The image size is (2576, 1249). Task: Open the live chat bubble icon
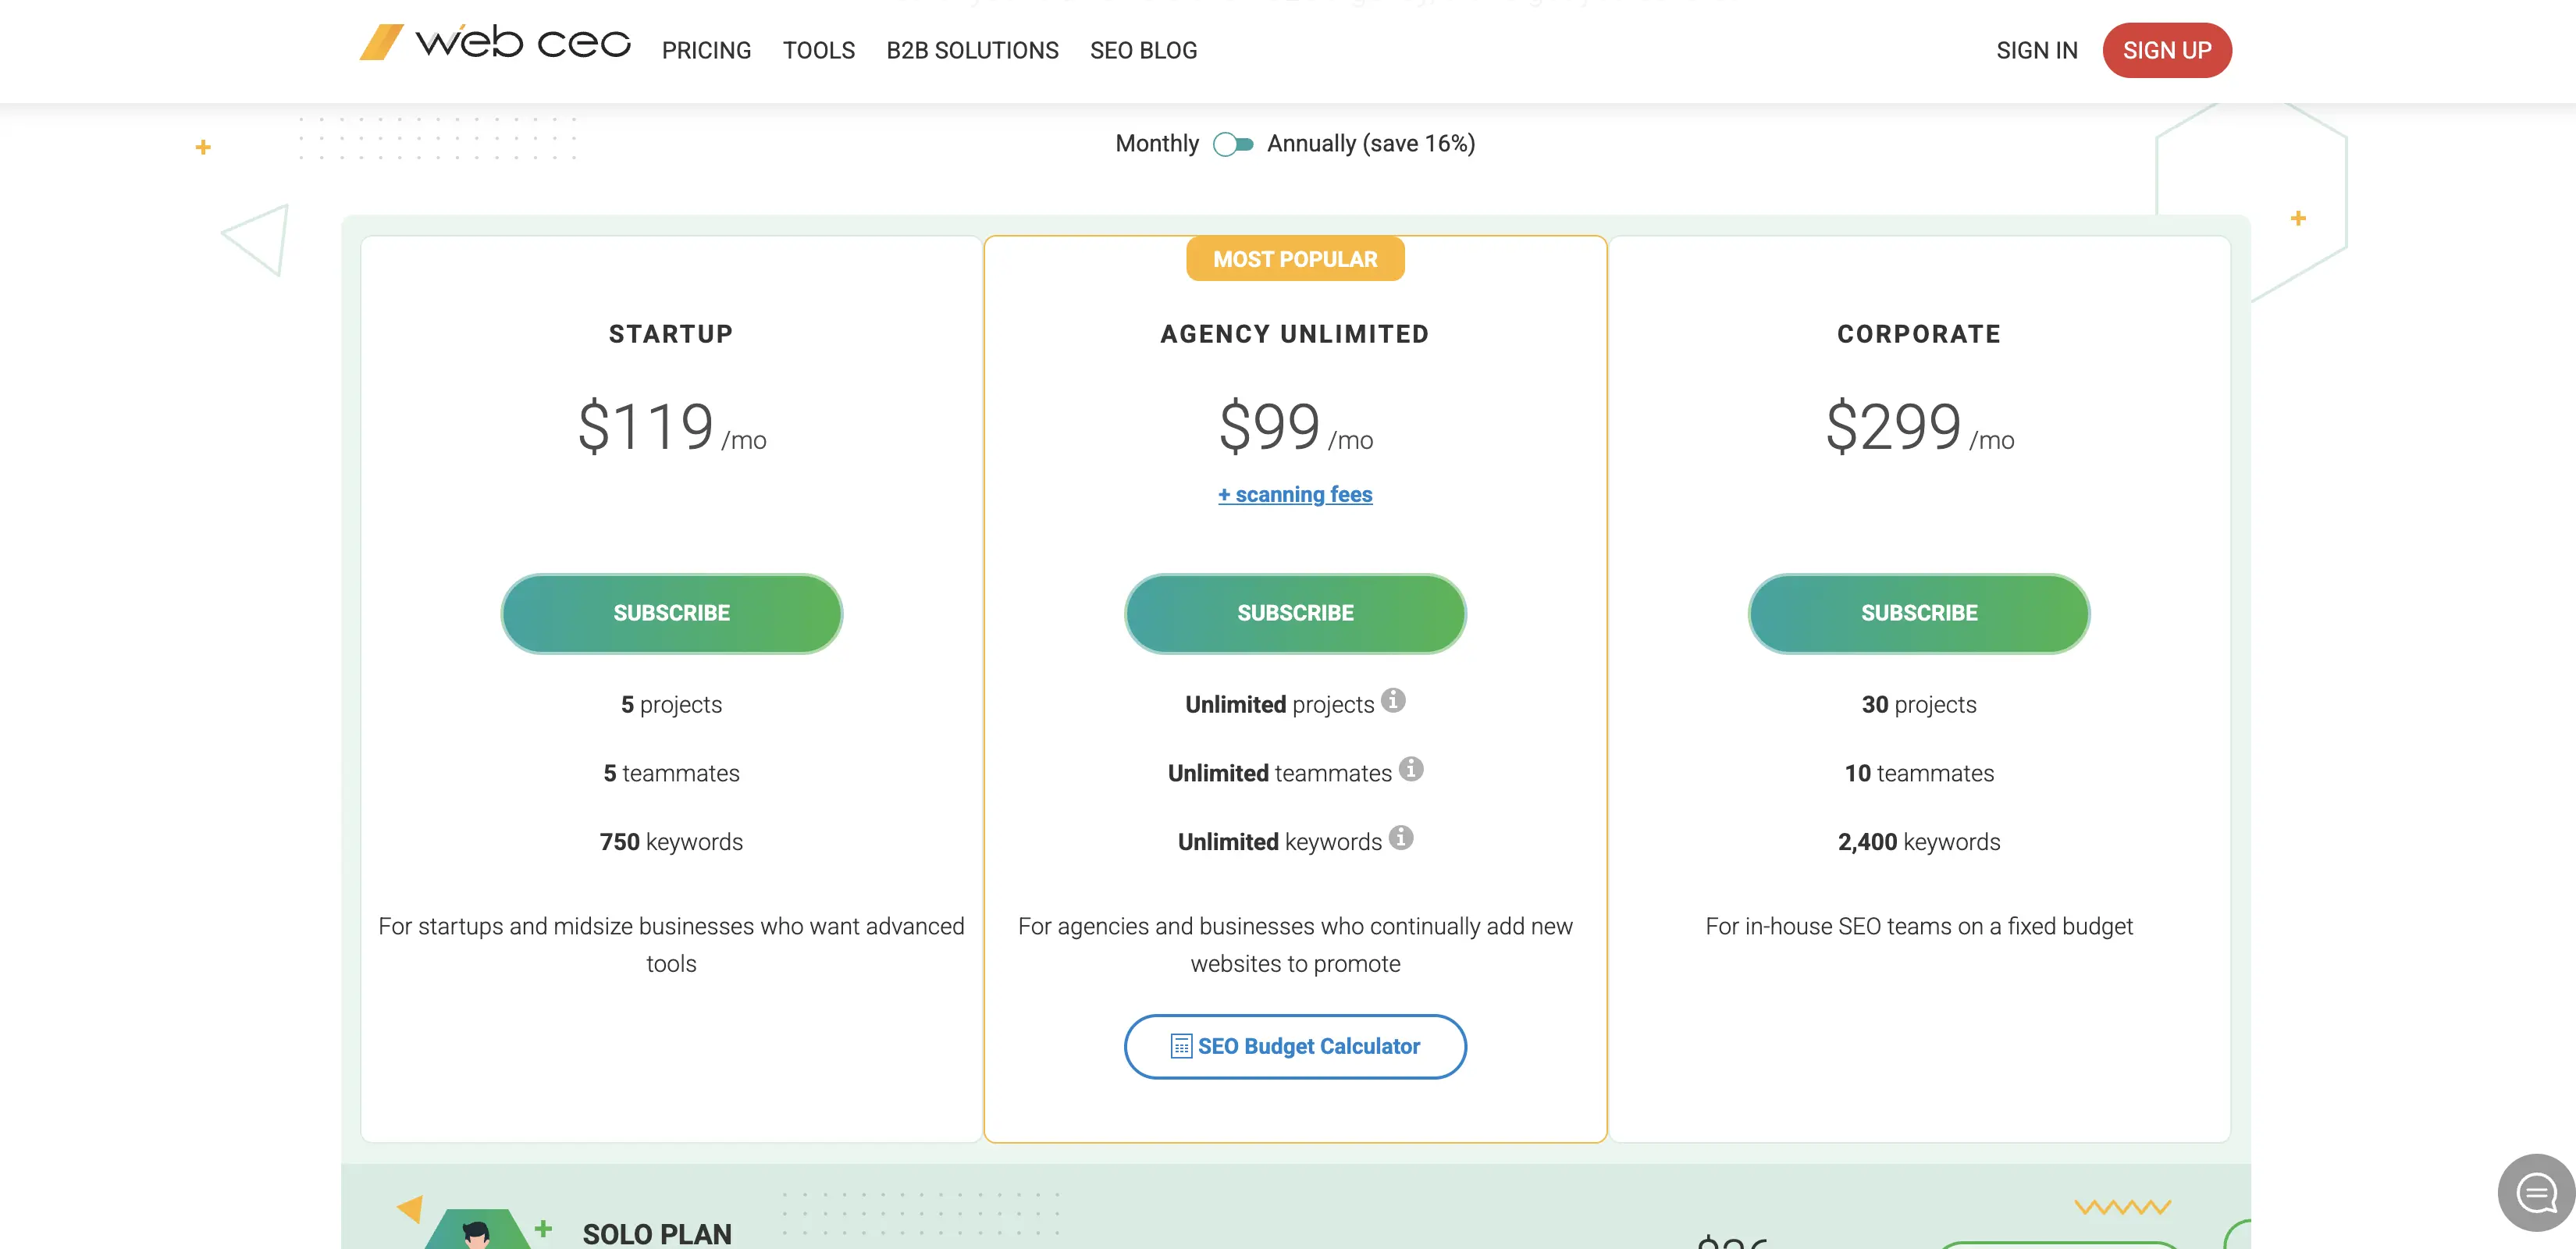[x=2536, y=1192]
